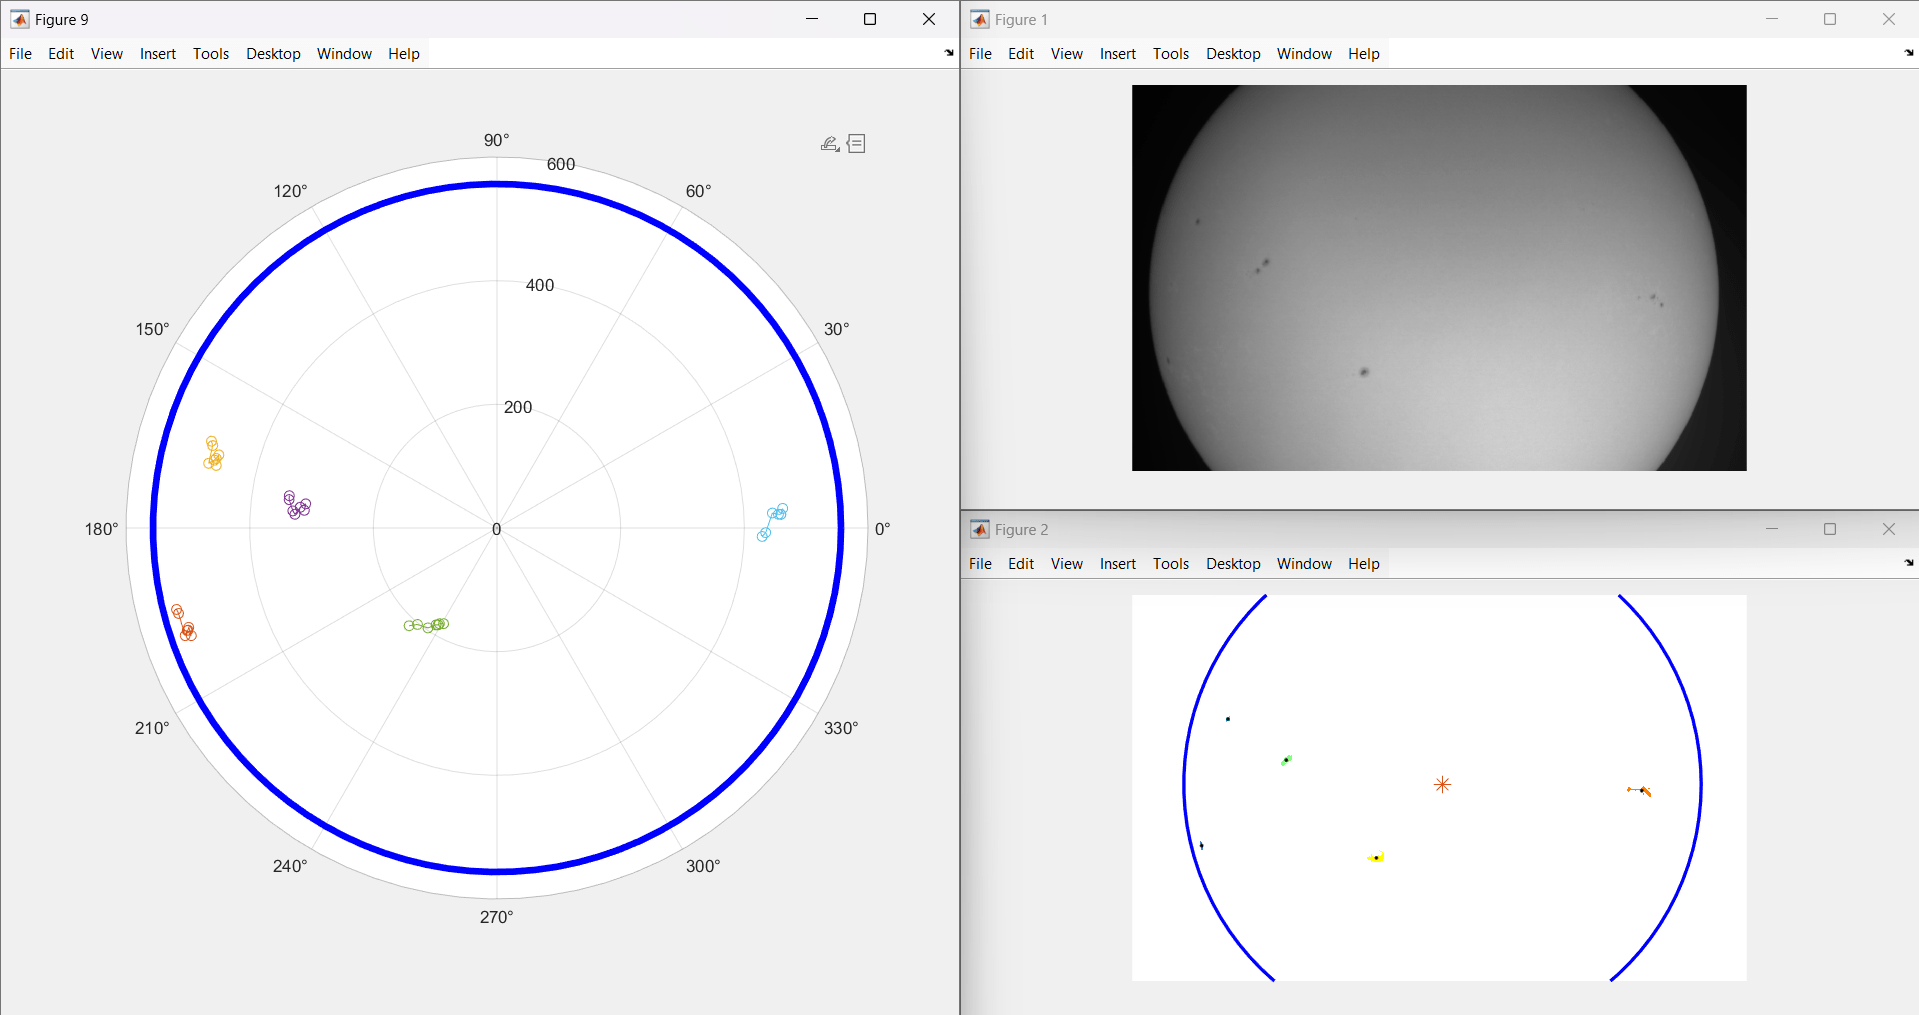This screenshot has width=1919, height=1015.
Task: Click the sunspot image in Figure 1
Action: pos(1438,278)
